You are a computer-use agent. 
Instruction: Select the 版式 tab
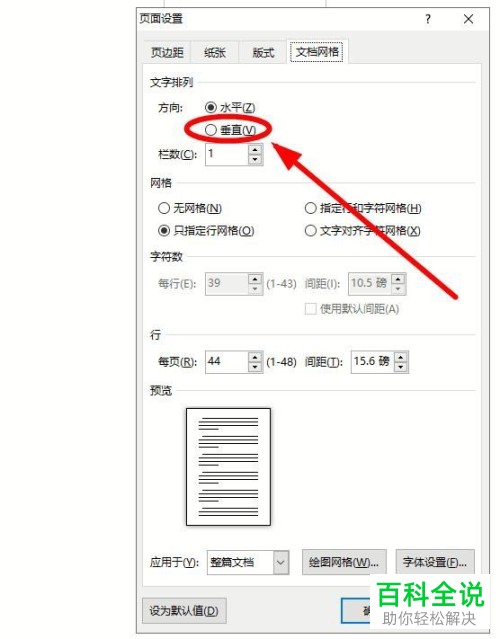pos(263,52)
